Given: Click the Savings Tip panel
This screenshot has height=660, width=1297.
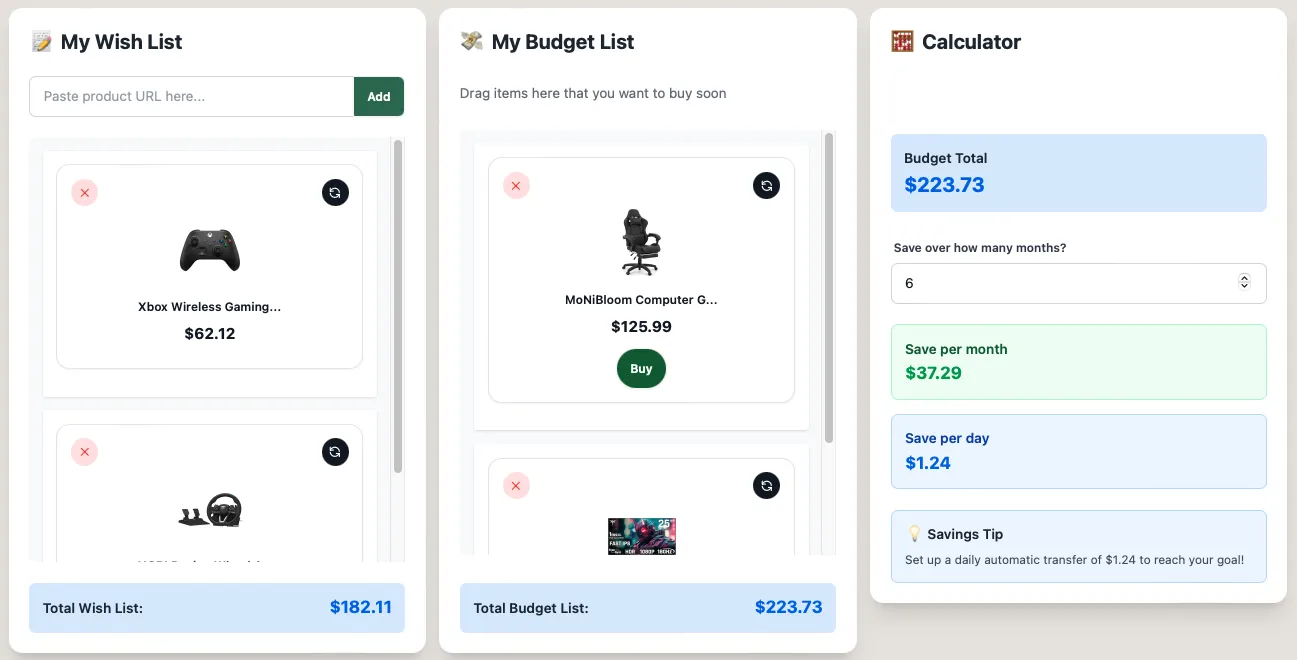Looking at the screenshot, I should pyautogui.click(x=1078, y=546).
